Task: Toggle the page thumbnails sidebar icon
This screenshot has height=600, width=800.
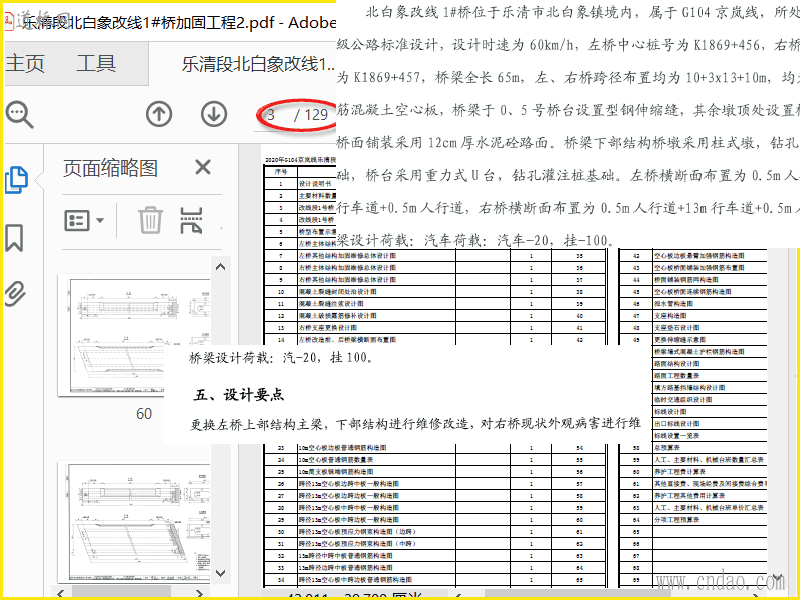Action: pos(16,180)
